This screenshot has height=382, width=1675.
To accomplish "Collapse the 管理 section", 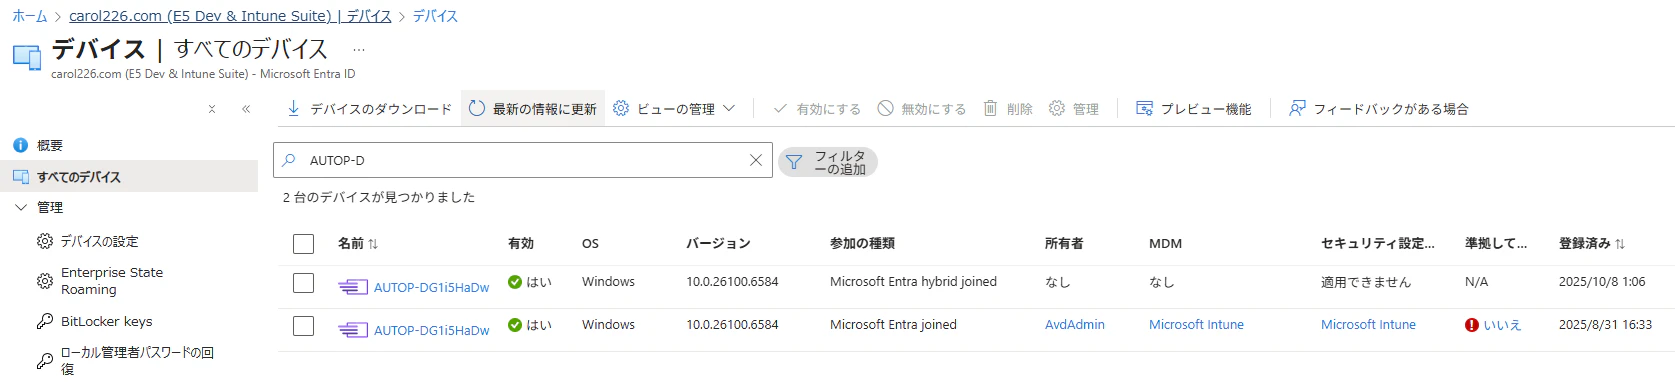I will (x=21, y=207).
